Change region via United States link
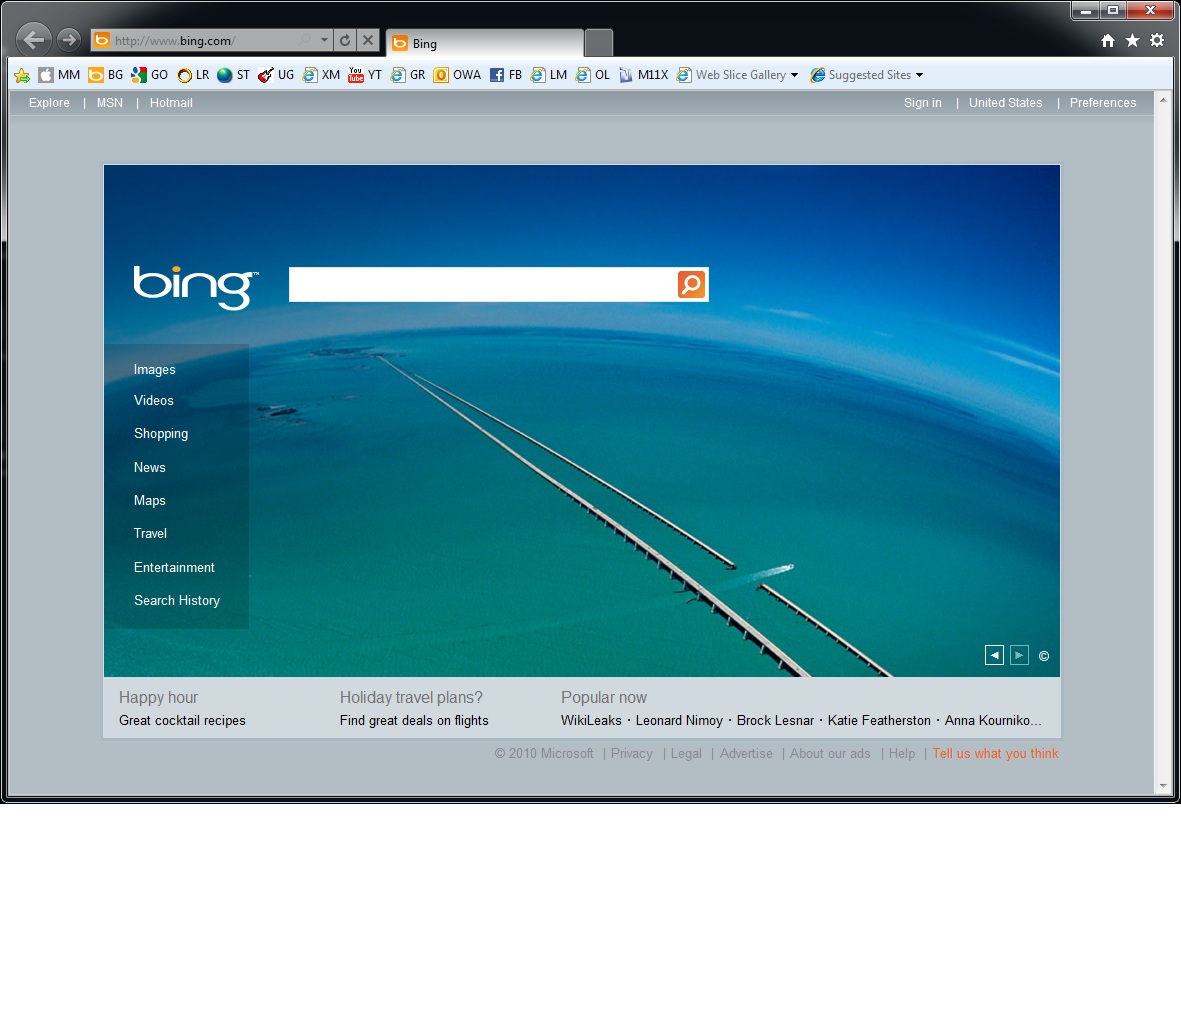 1006,102
